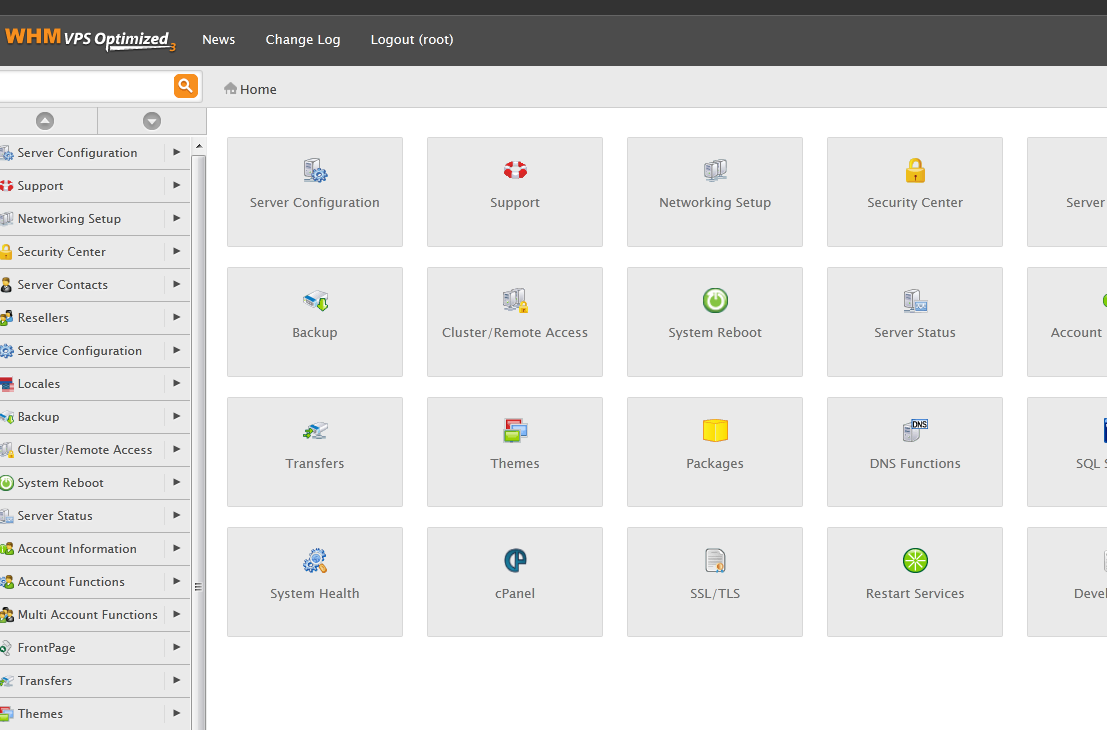Select Server Status in the sidebar
The image size is (1107, 730).
click(55, 516)
